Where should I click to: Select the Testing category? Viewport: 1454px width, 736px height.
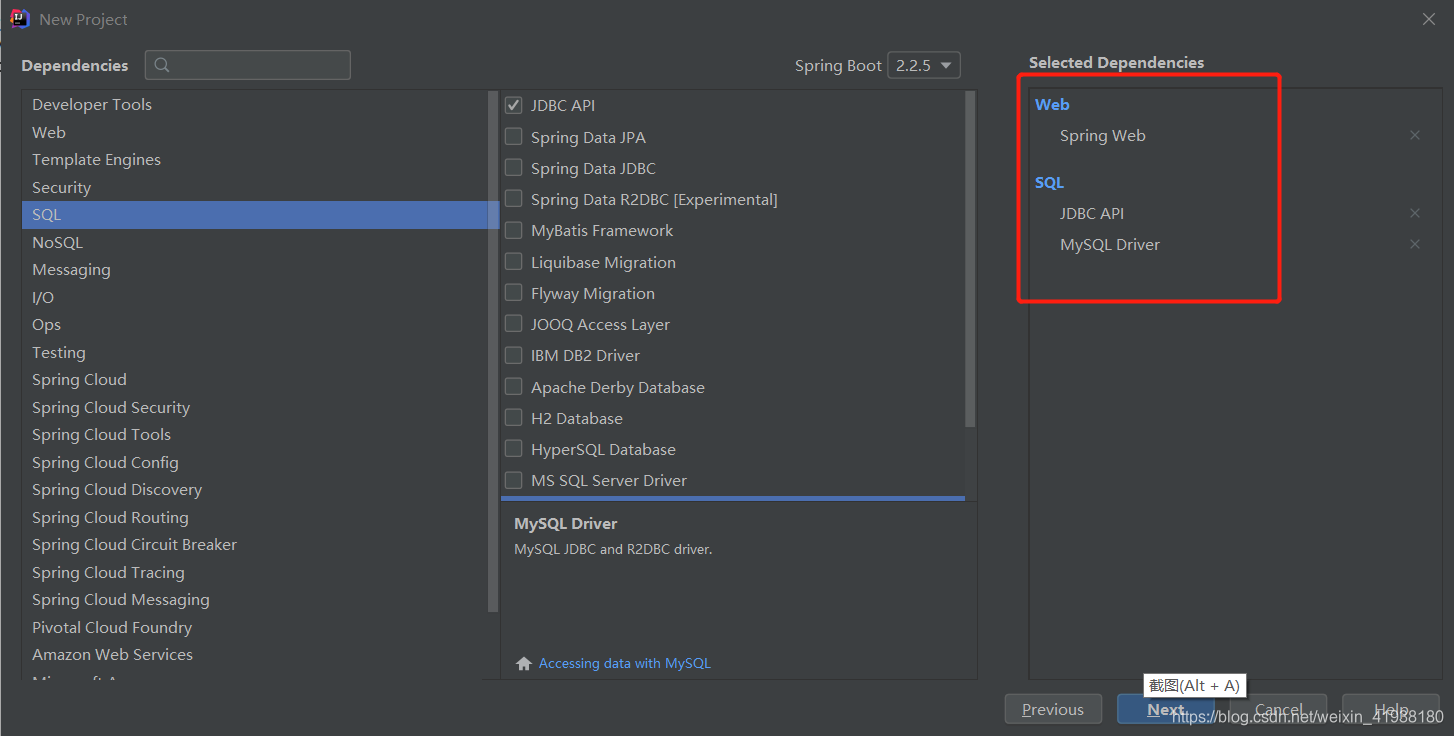coord(254,352)
